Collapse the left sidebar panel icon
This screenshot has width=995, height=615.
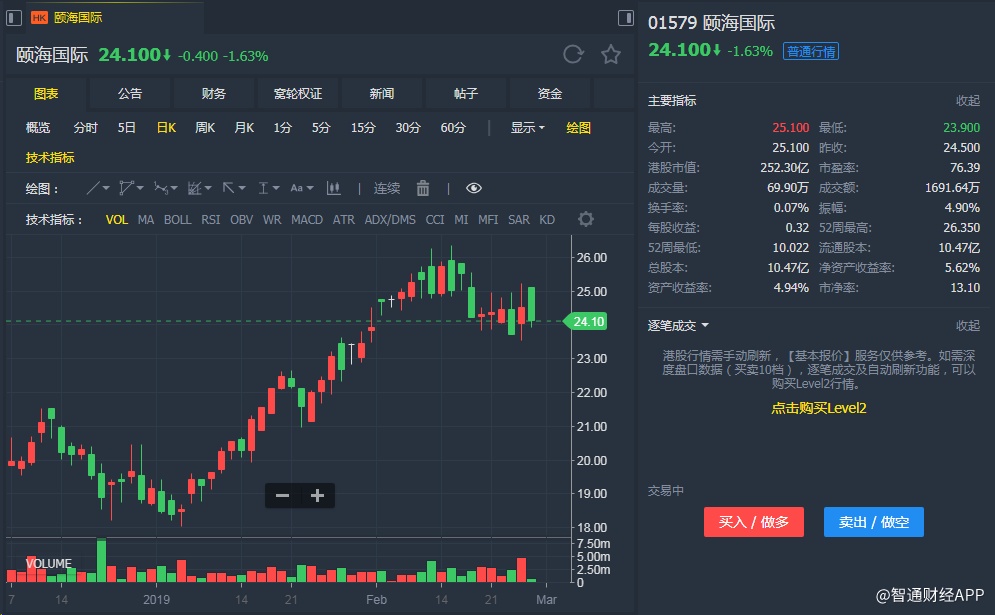pyautogui.click(x=14, y=17)
